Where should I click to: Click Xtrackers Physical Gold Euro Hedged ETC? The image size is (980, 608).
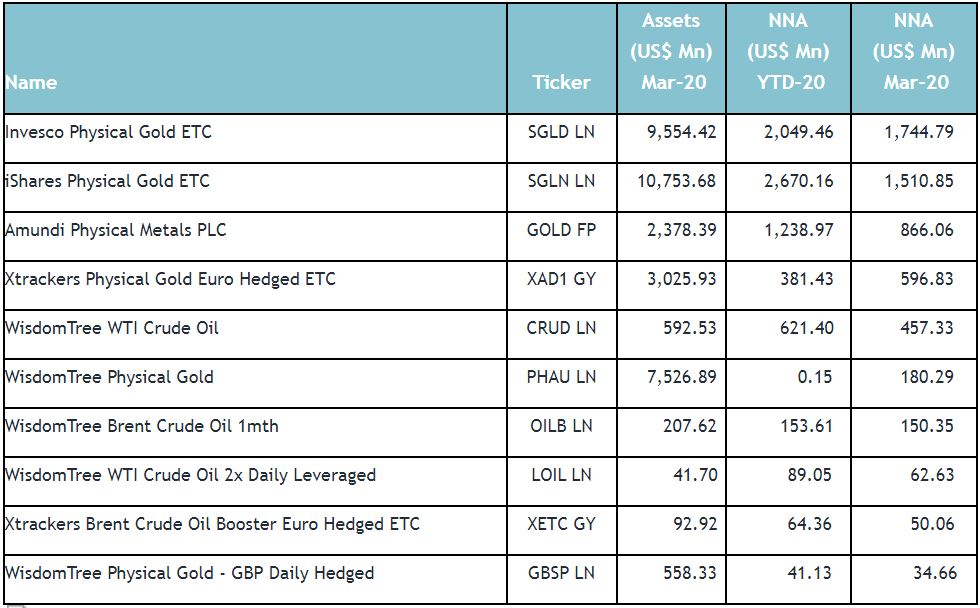(x=170, y=279)
